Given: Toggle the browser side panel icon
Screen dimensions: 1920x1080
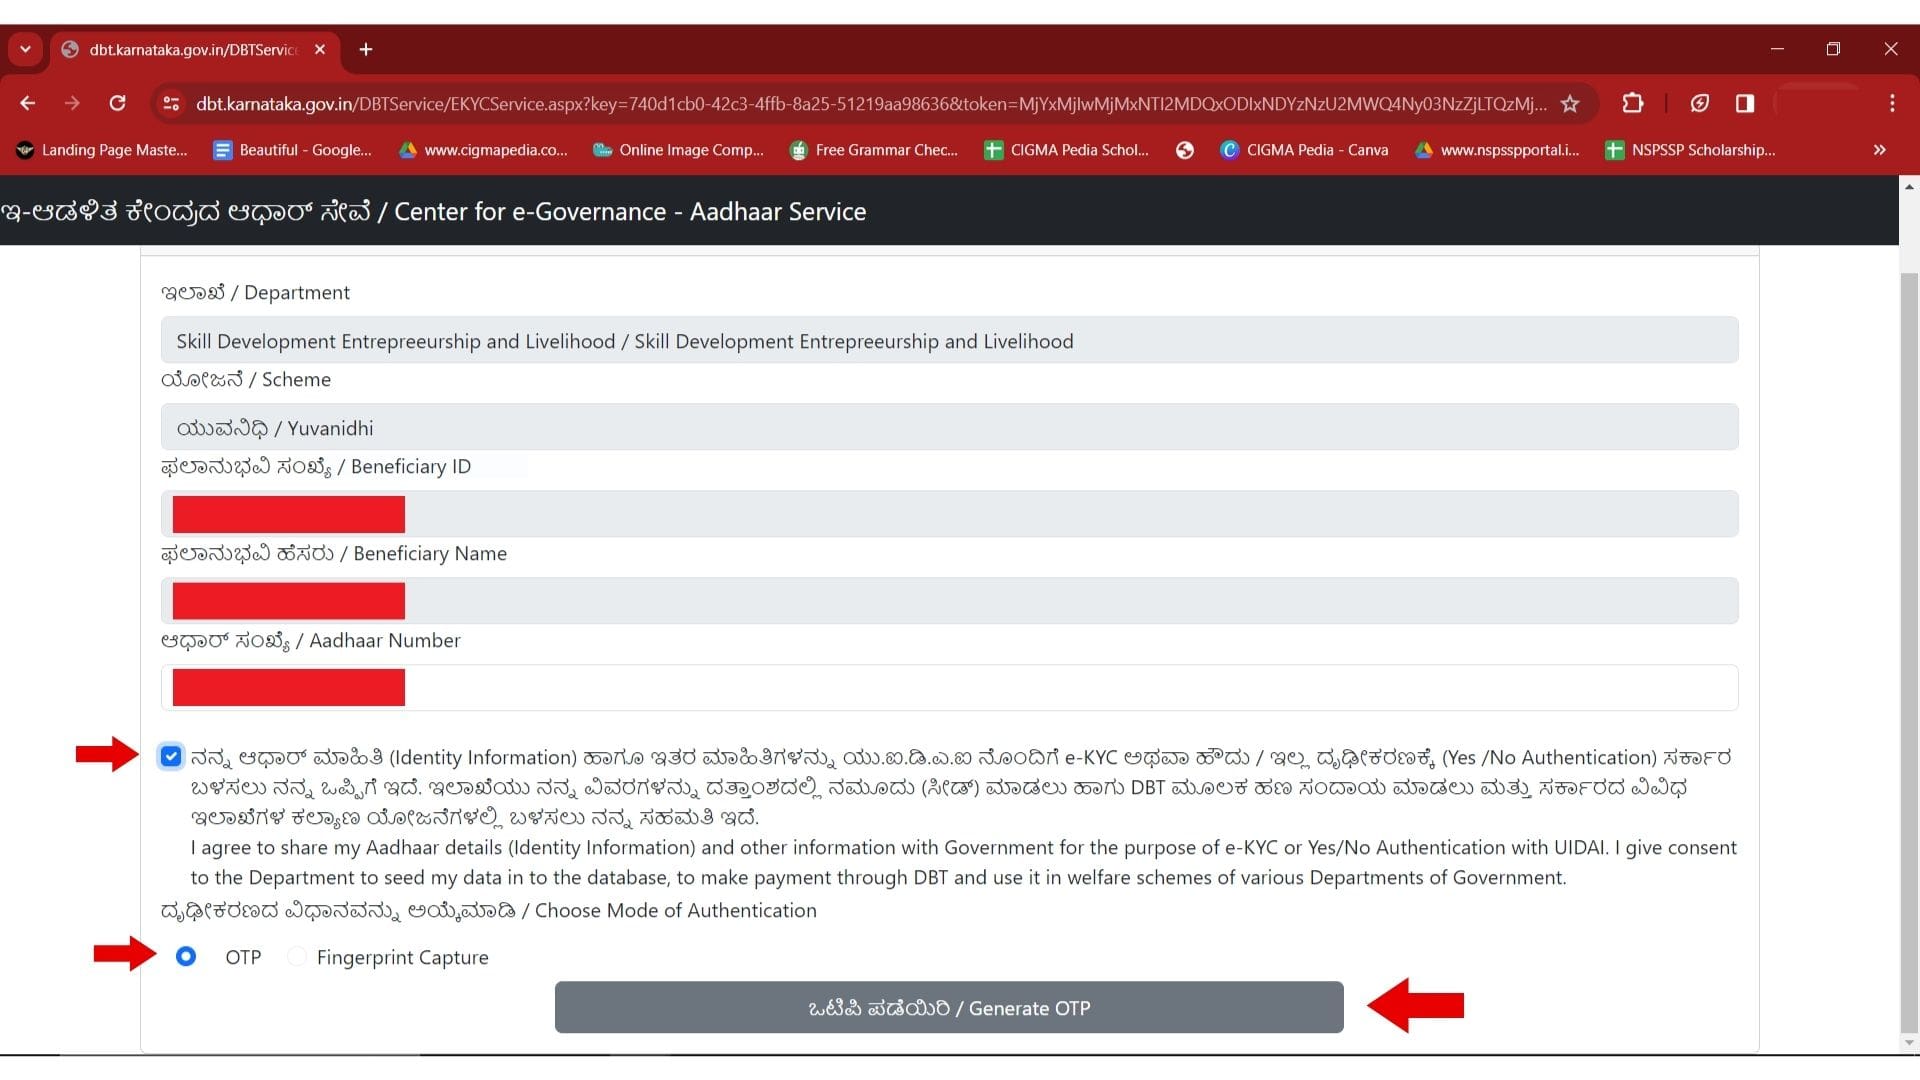Looking at the screenshot, I should click(1745, 103).
